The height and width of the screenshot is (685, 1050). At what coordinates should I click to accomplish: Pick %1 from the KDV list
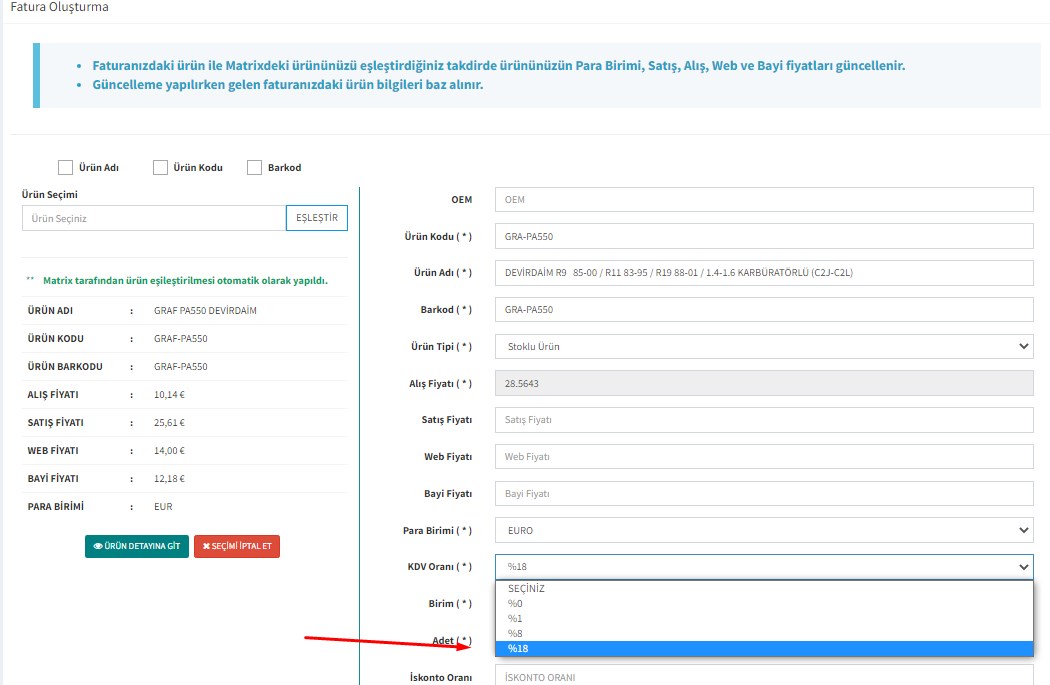point(764,619)
